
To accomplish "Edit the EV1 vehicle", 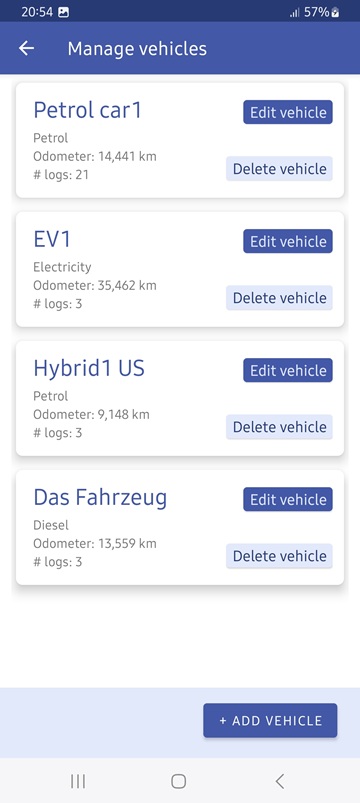I will [x=288, y=241].
